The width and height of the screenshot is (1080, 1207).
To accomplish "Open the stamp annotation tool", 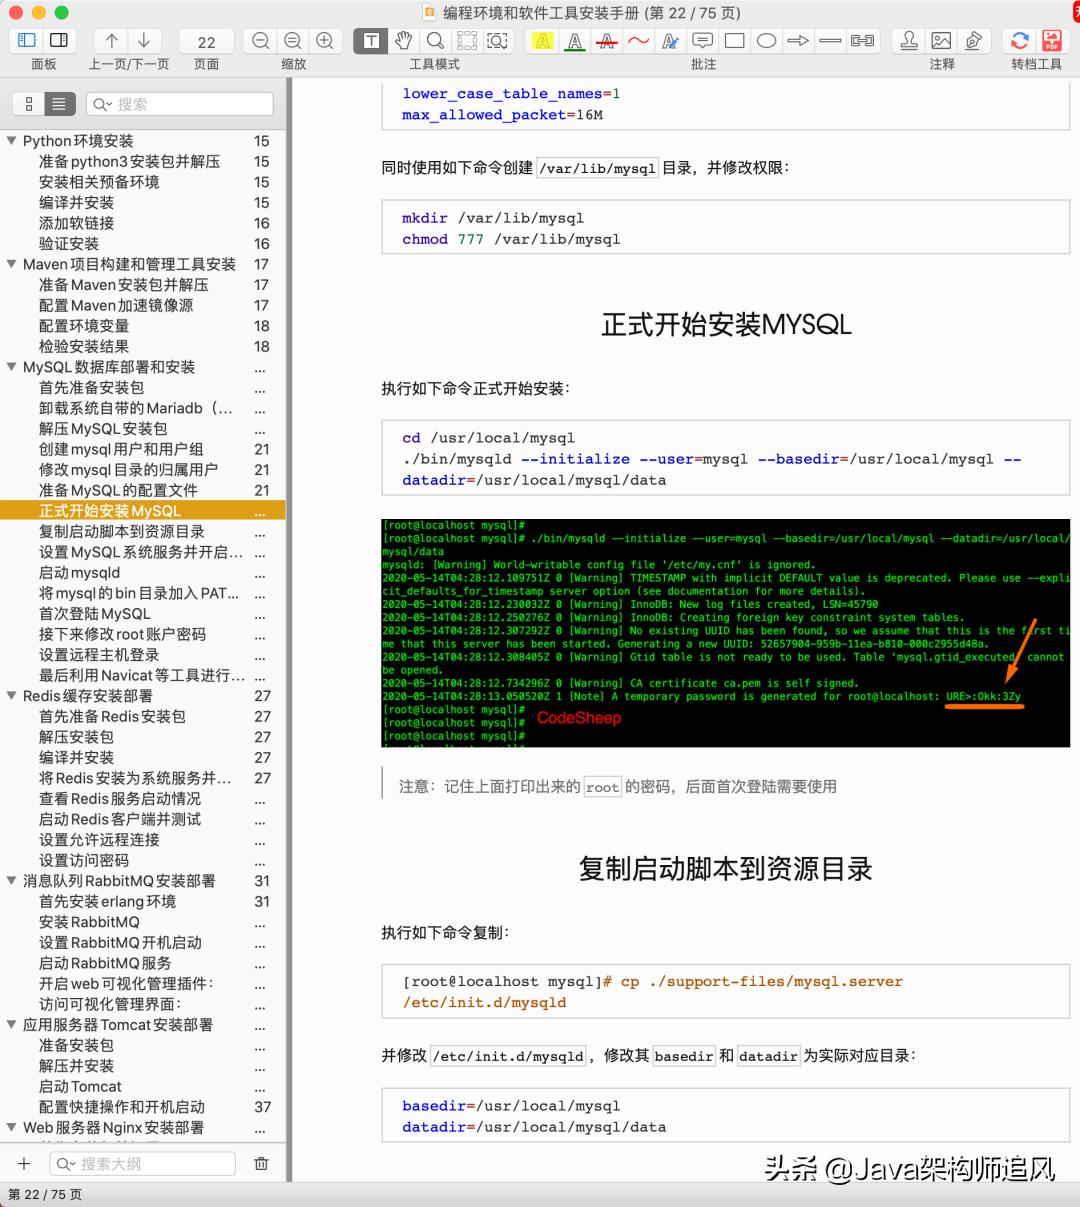I will (908, 40).
